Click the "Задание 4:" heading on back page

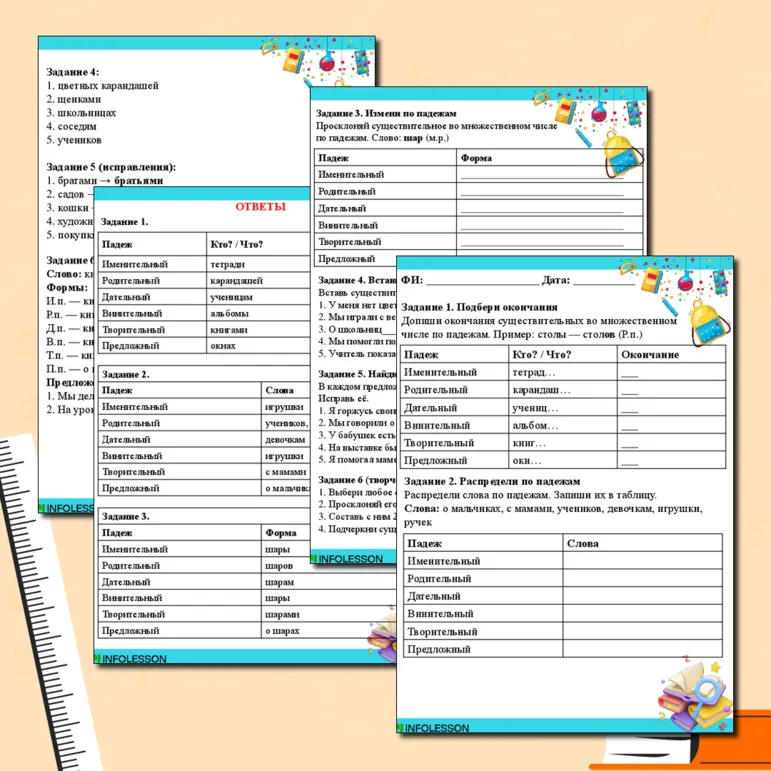click(72, 72)
